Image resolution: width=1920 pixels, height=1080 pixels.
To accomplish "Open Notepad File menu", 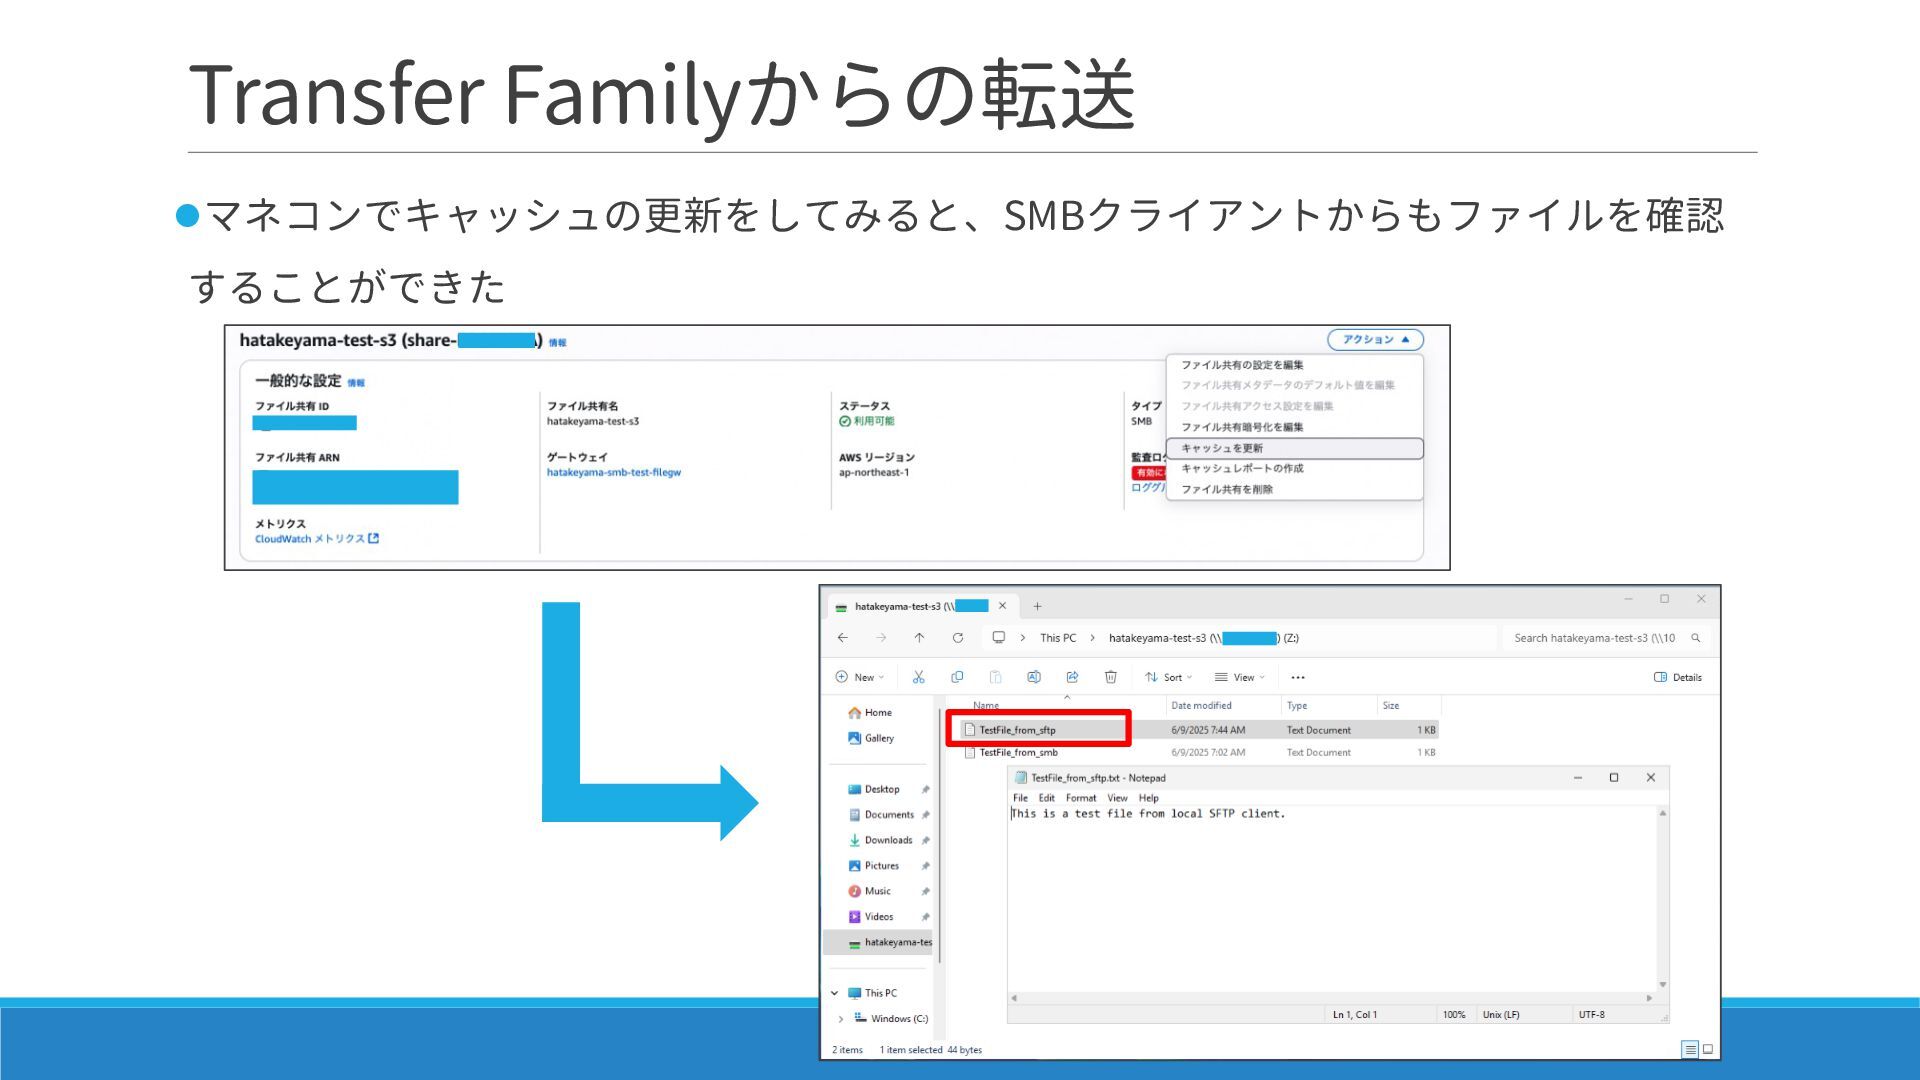I will 1020,798.
